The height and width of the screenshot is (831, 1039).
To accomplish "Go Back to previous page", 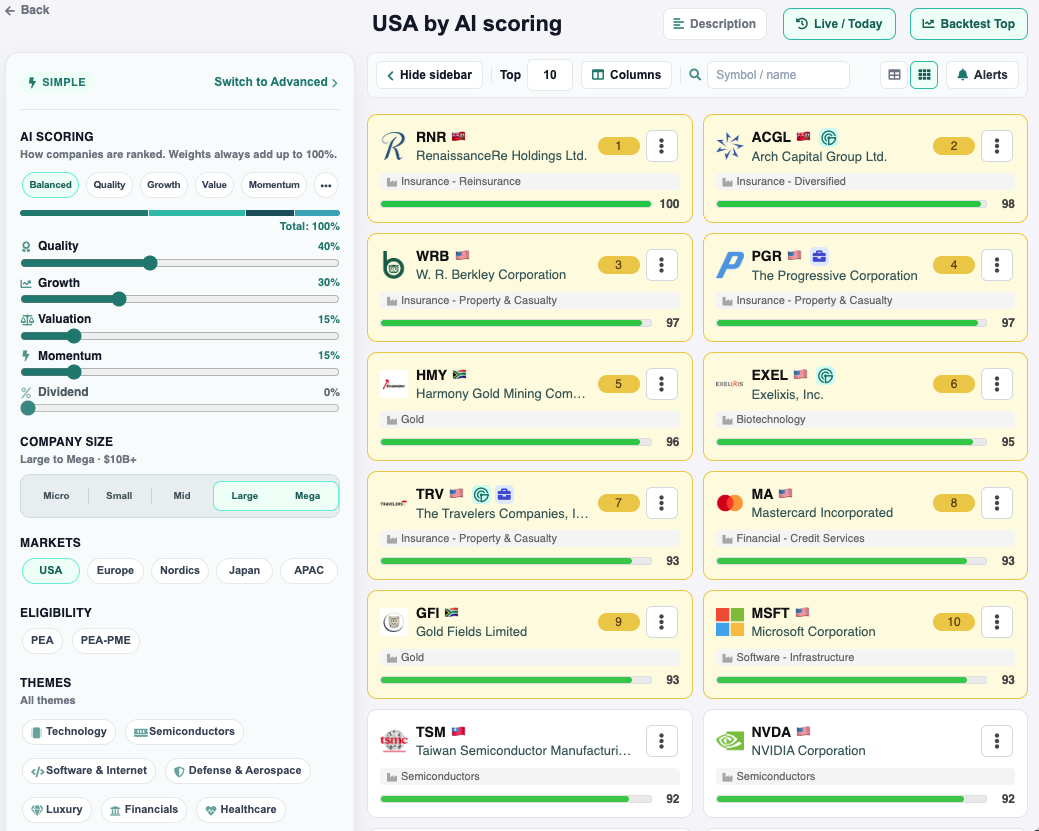I will point(27,10).
